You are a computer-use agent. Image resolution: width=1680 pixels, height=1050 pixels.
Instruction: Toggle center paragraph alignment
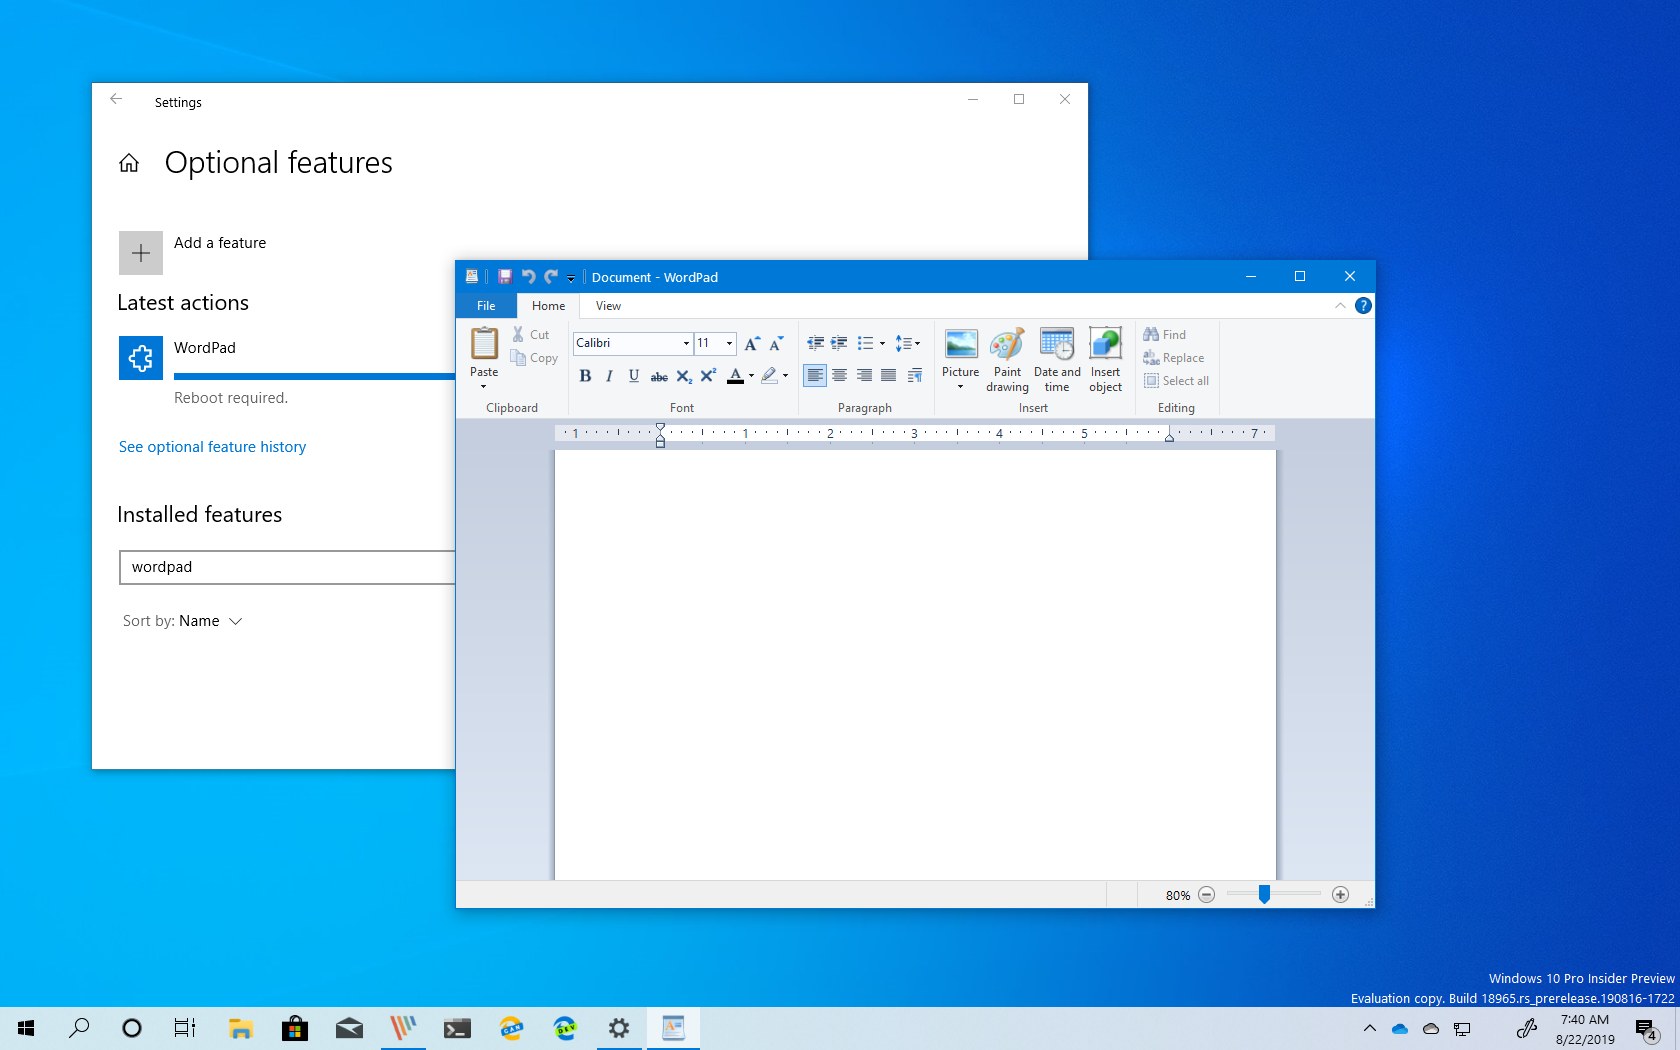(x=839, y=376)
